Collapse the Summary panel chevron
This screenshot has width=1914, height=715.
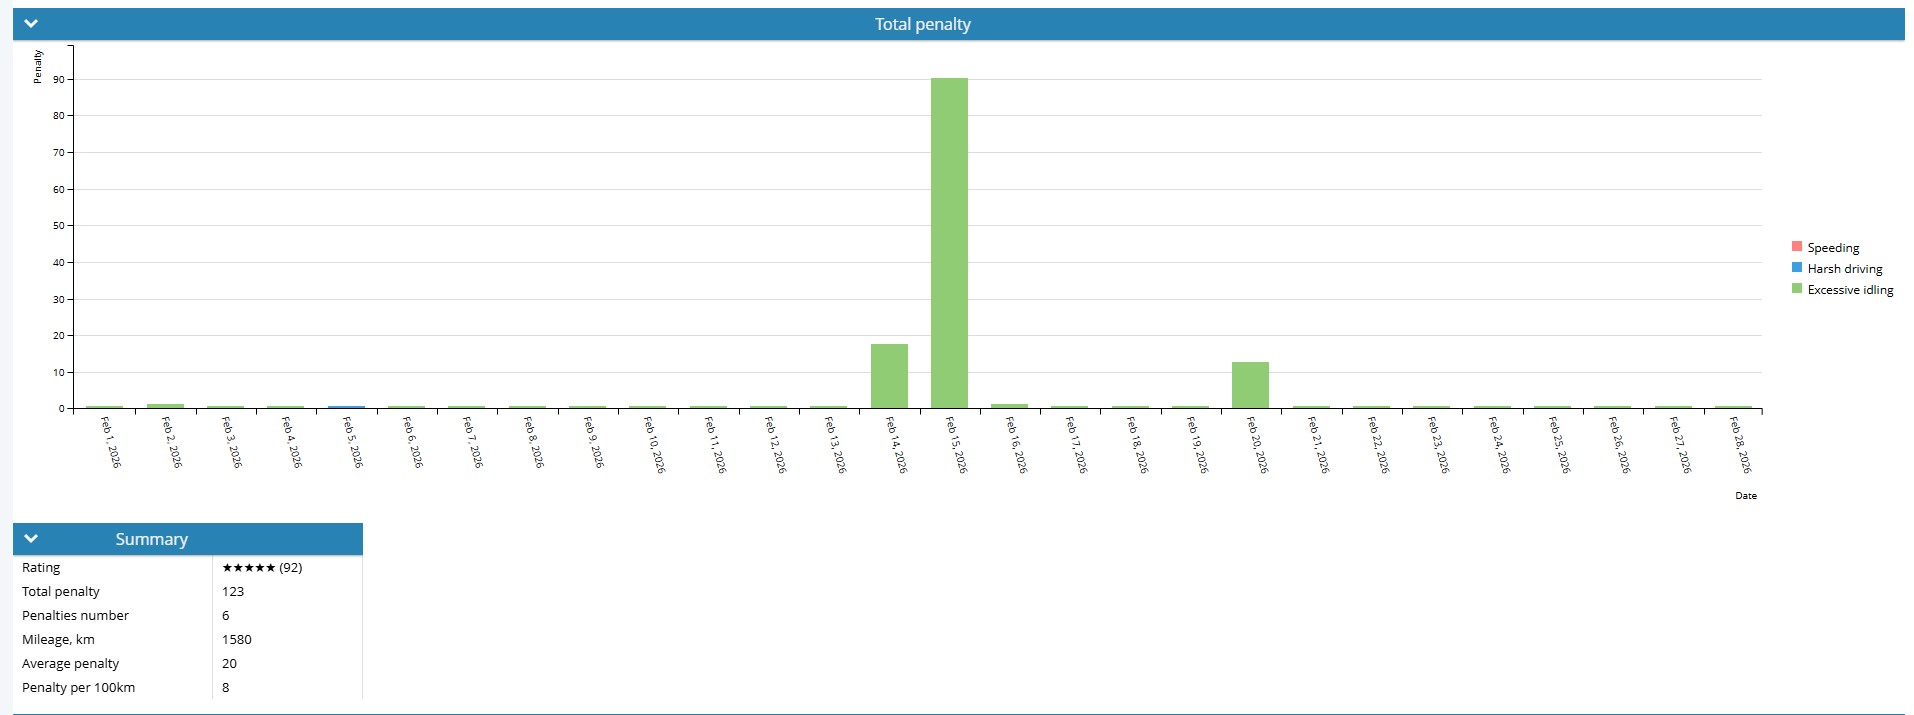(x=31, y=539)
